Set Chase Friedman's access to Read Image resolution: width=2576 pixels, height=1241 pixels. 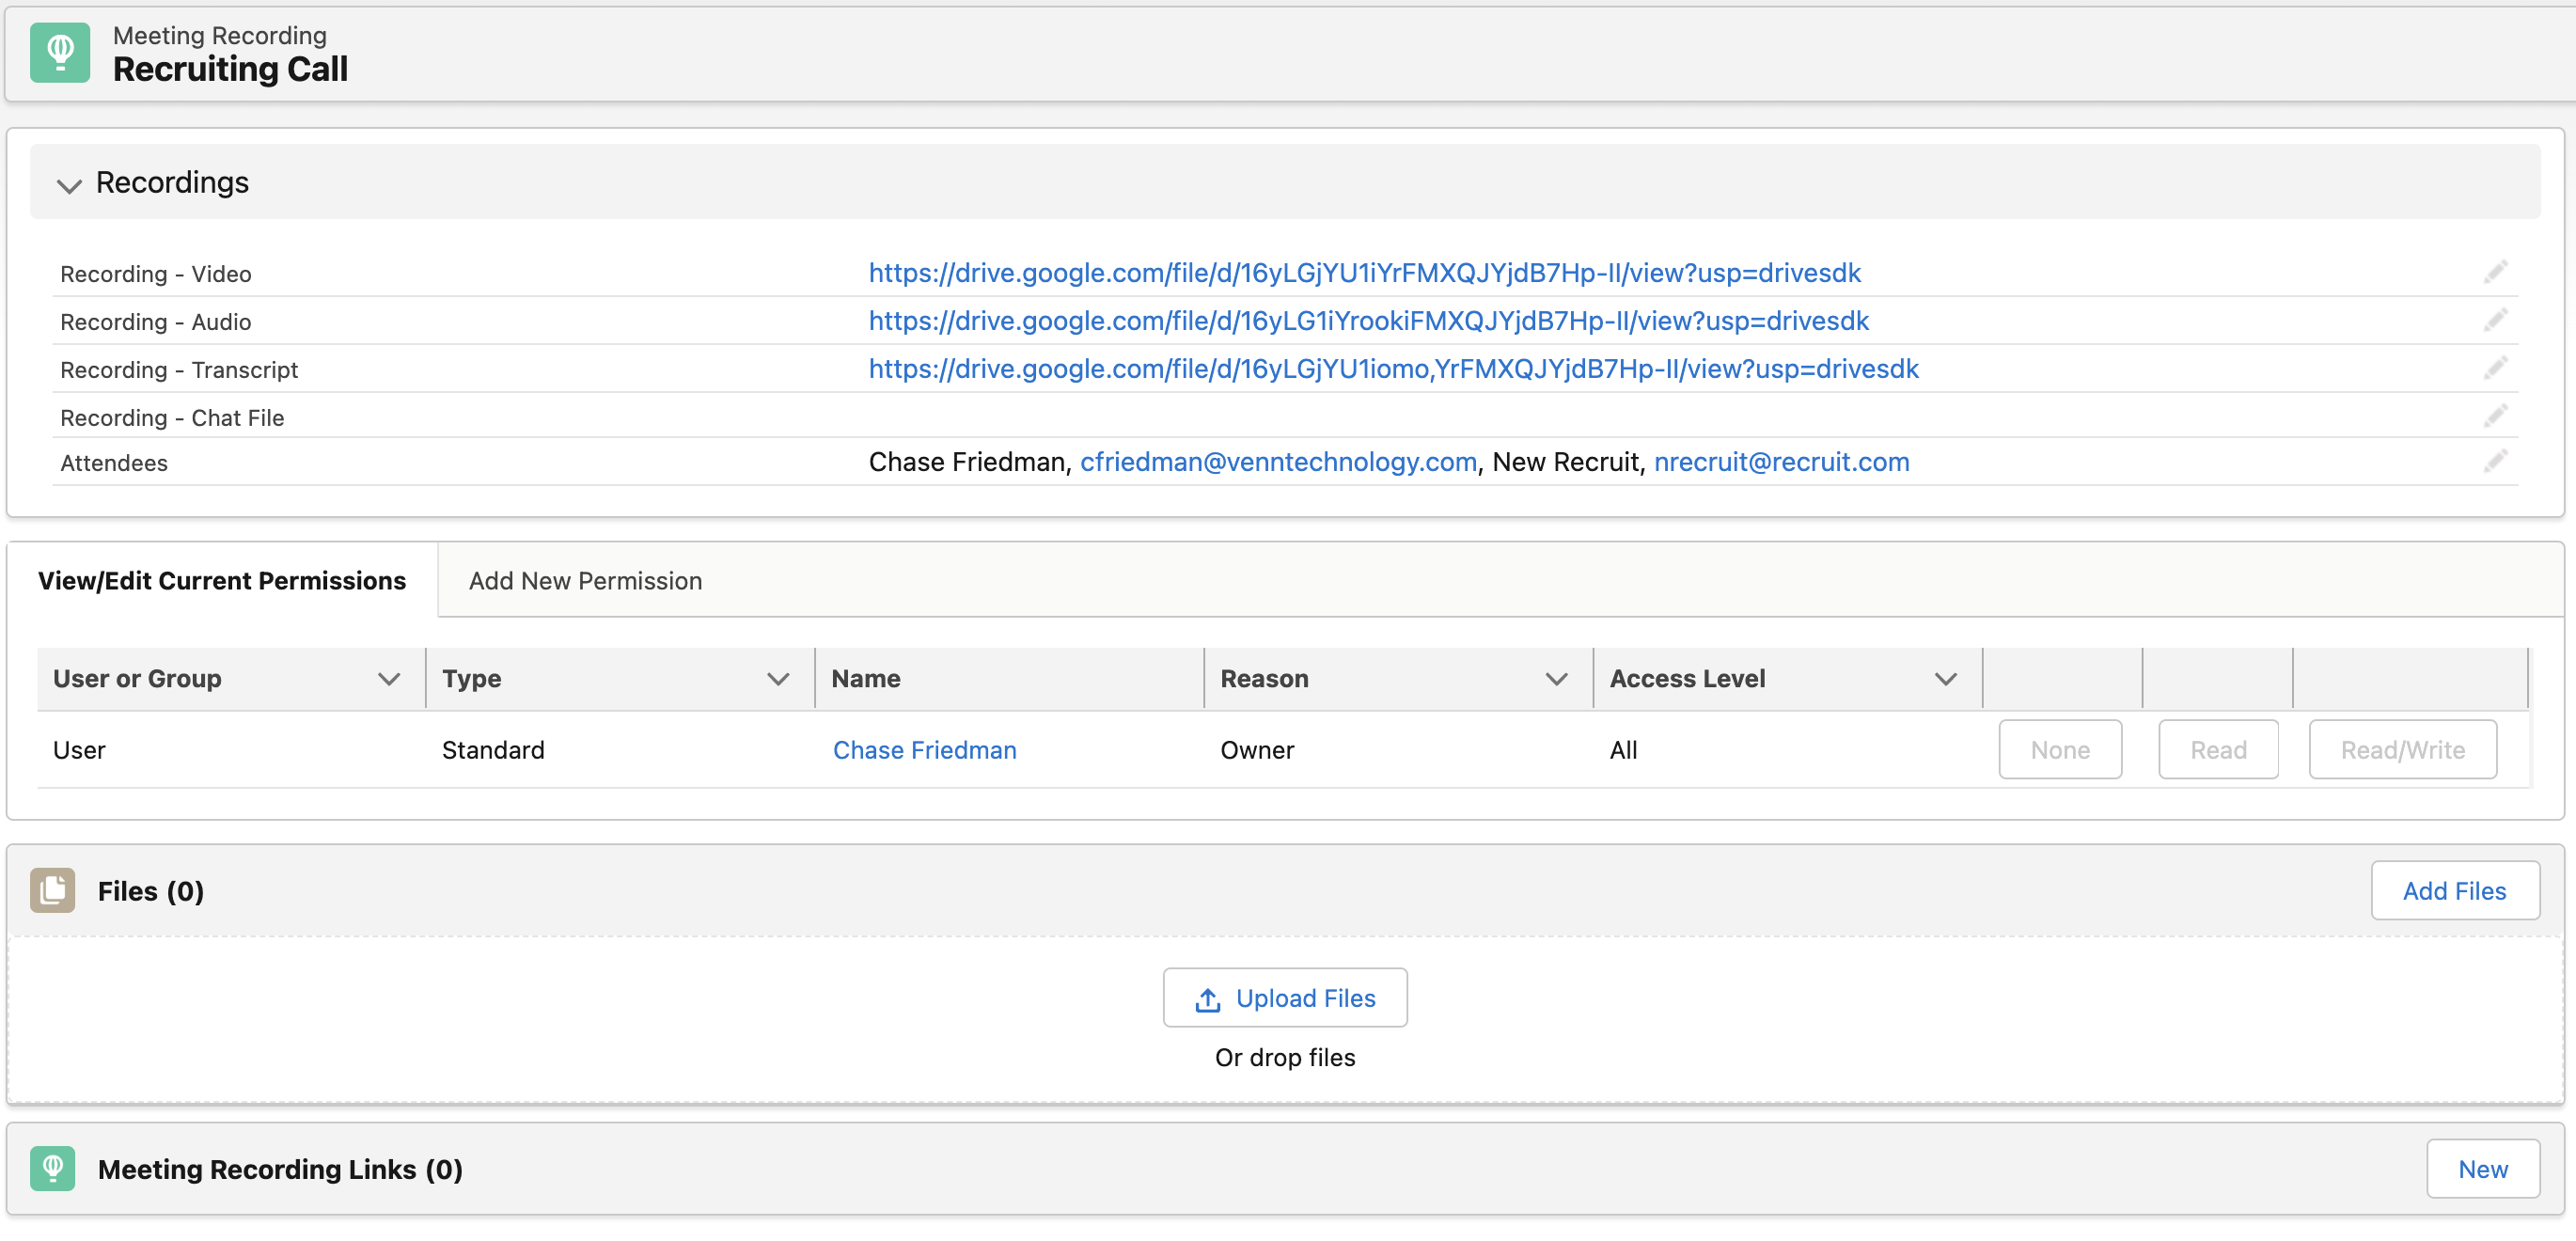pos(2217,749)
